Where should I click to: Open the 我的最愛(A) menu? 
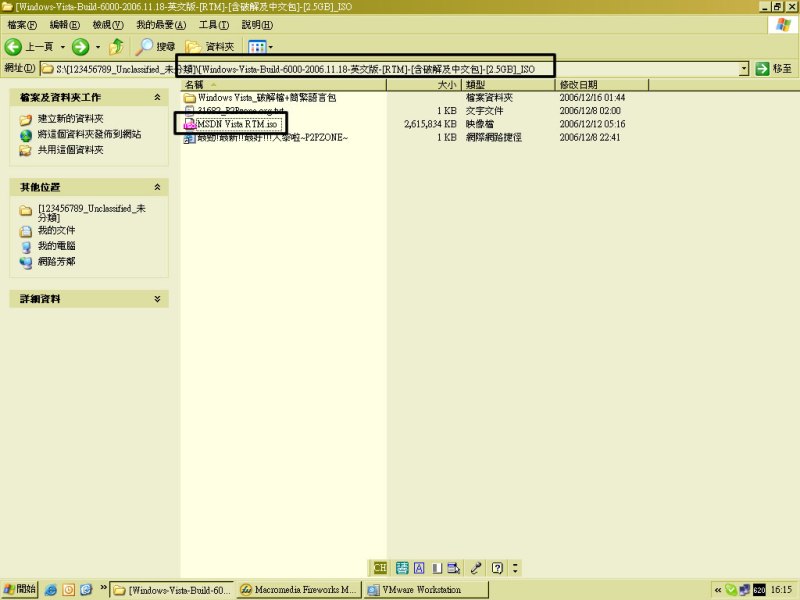click(161, 24)
